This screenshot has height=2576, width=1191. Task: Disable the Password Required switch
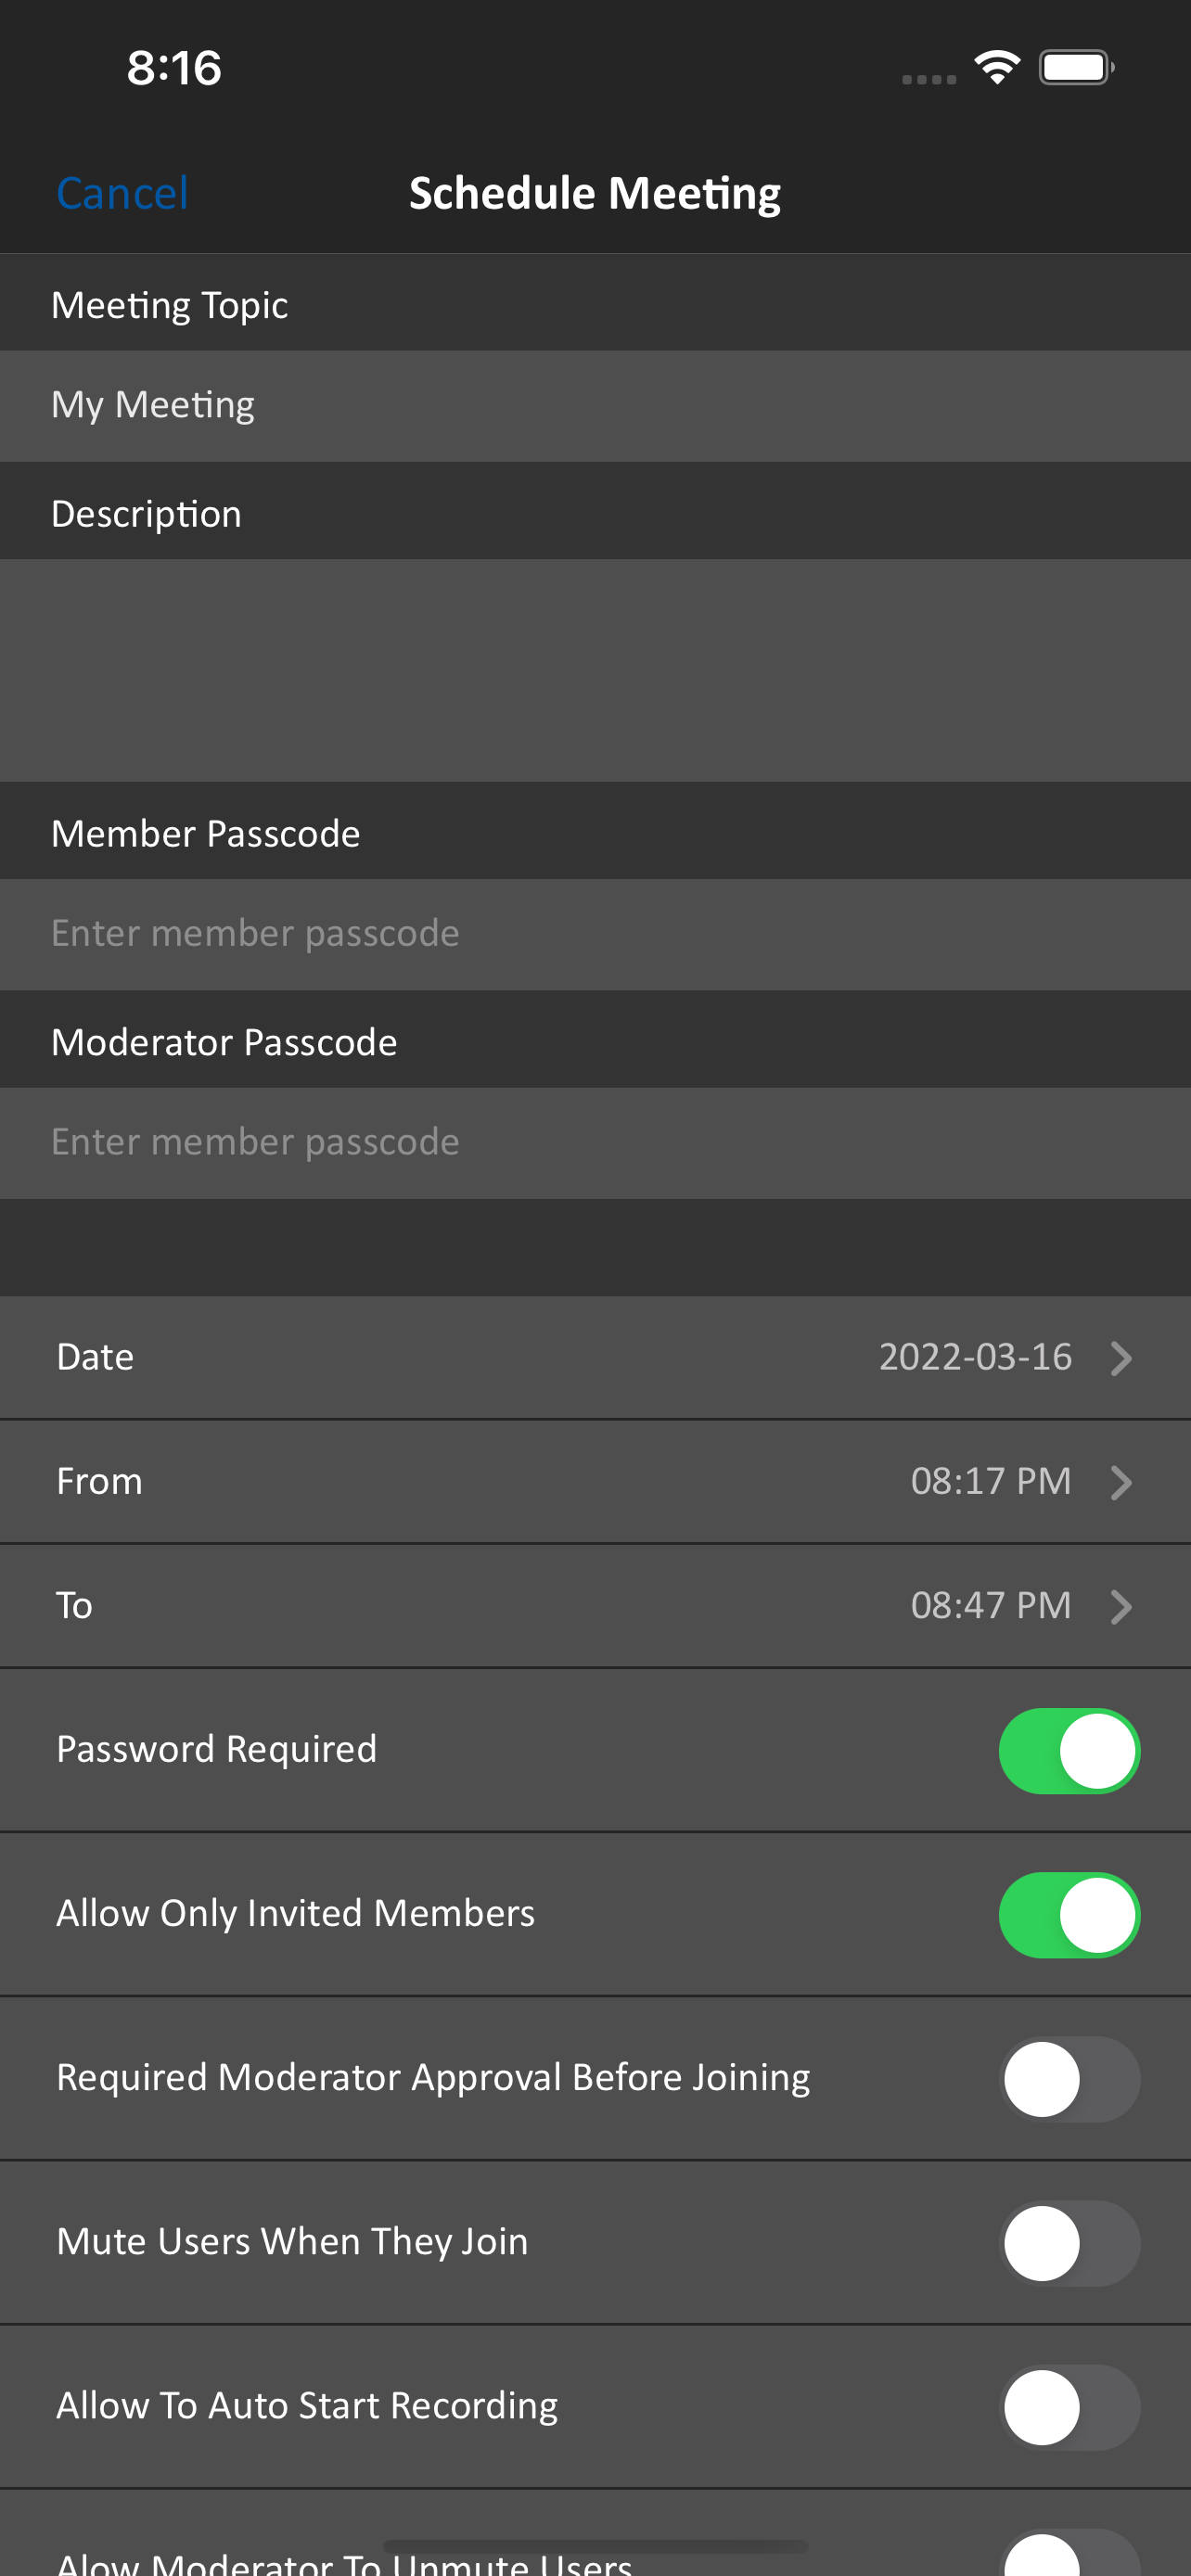tap(1069, 1751)
